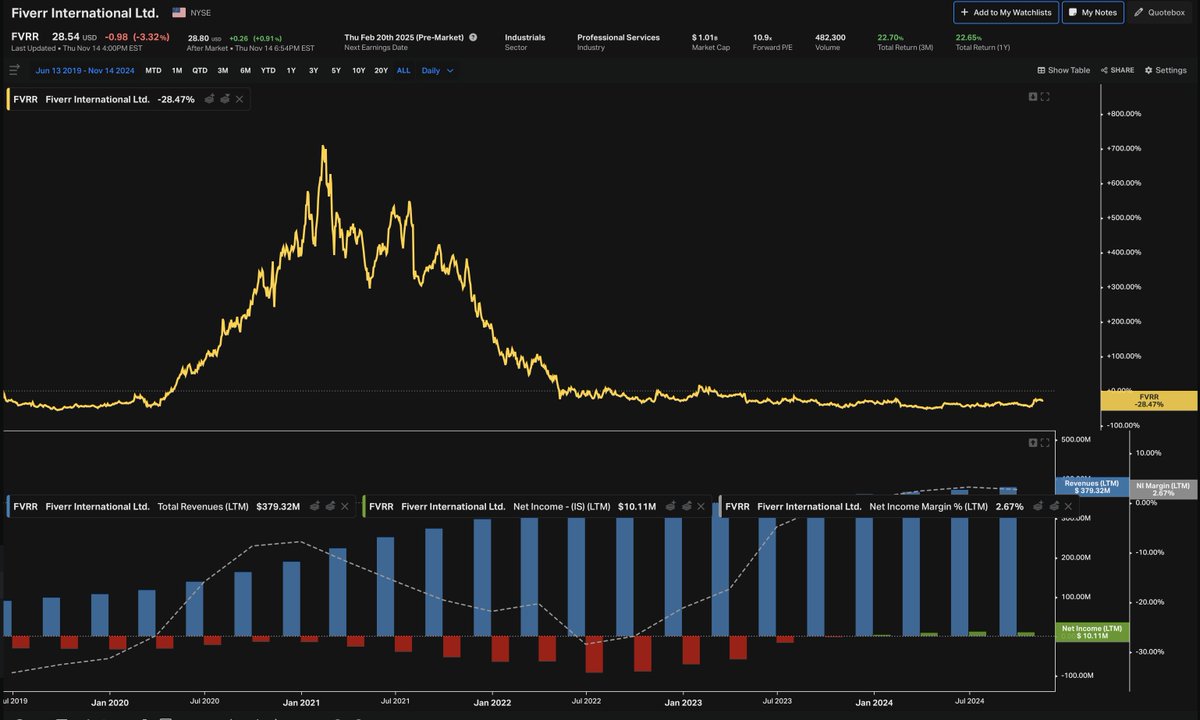Click the blue Total Revenues legend color bar
Viewport: 1200px width, 720px height.
pyautogui.click(x=8, y=507)
